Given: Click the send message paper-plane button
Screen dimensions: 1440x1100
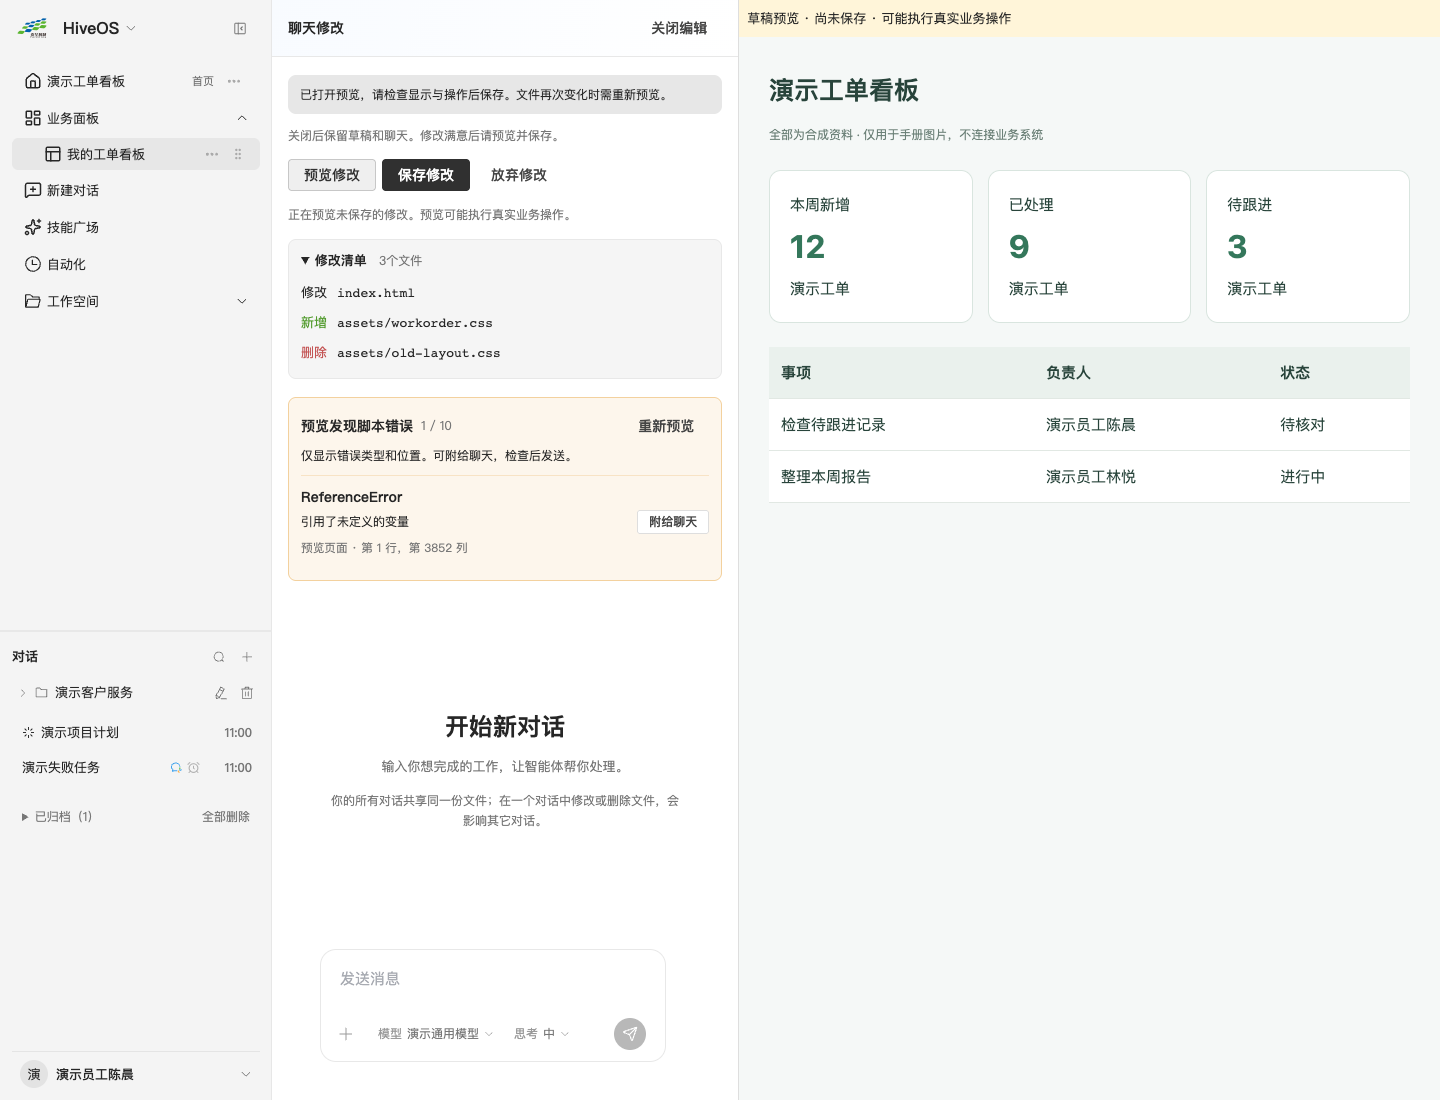Looking at the screenshot, I should pyautogui.click(x=630, y=1034).
